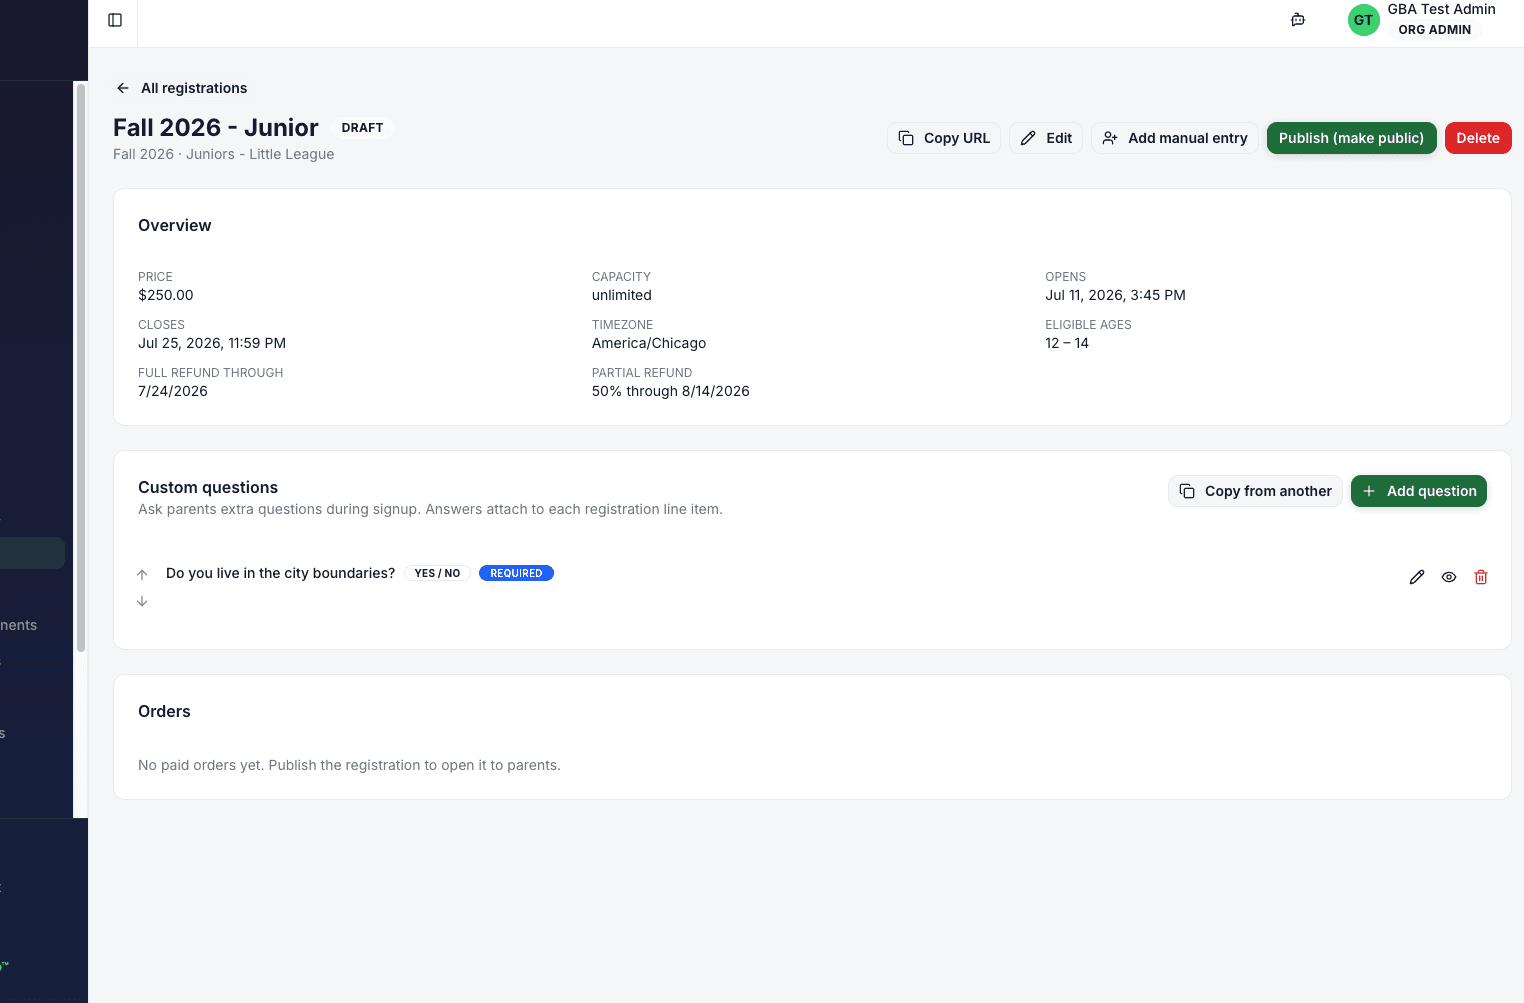Click the subtitle Fall 2026 · Juniors - Little League
This screenshot has width=1524, height=1003.
point(224,154)
